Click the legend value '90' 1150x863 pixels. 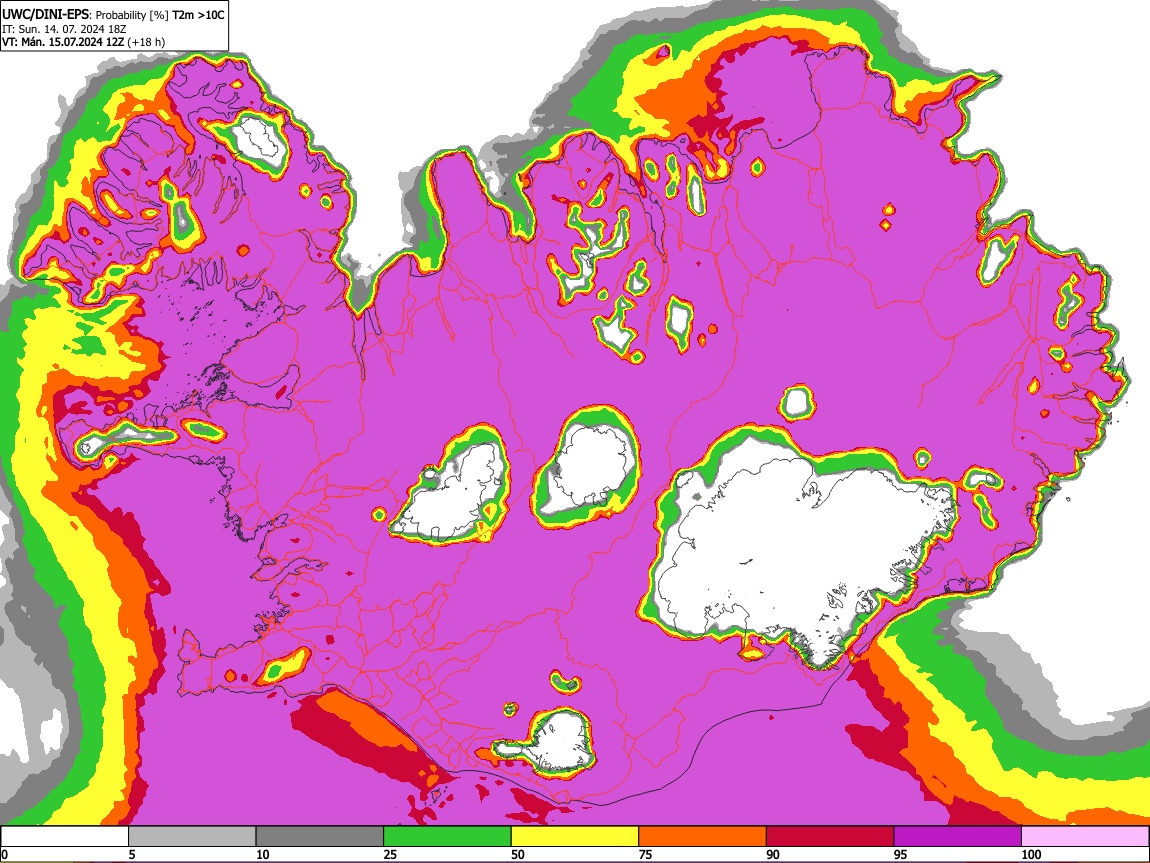[x=773, y=854]
